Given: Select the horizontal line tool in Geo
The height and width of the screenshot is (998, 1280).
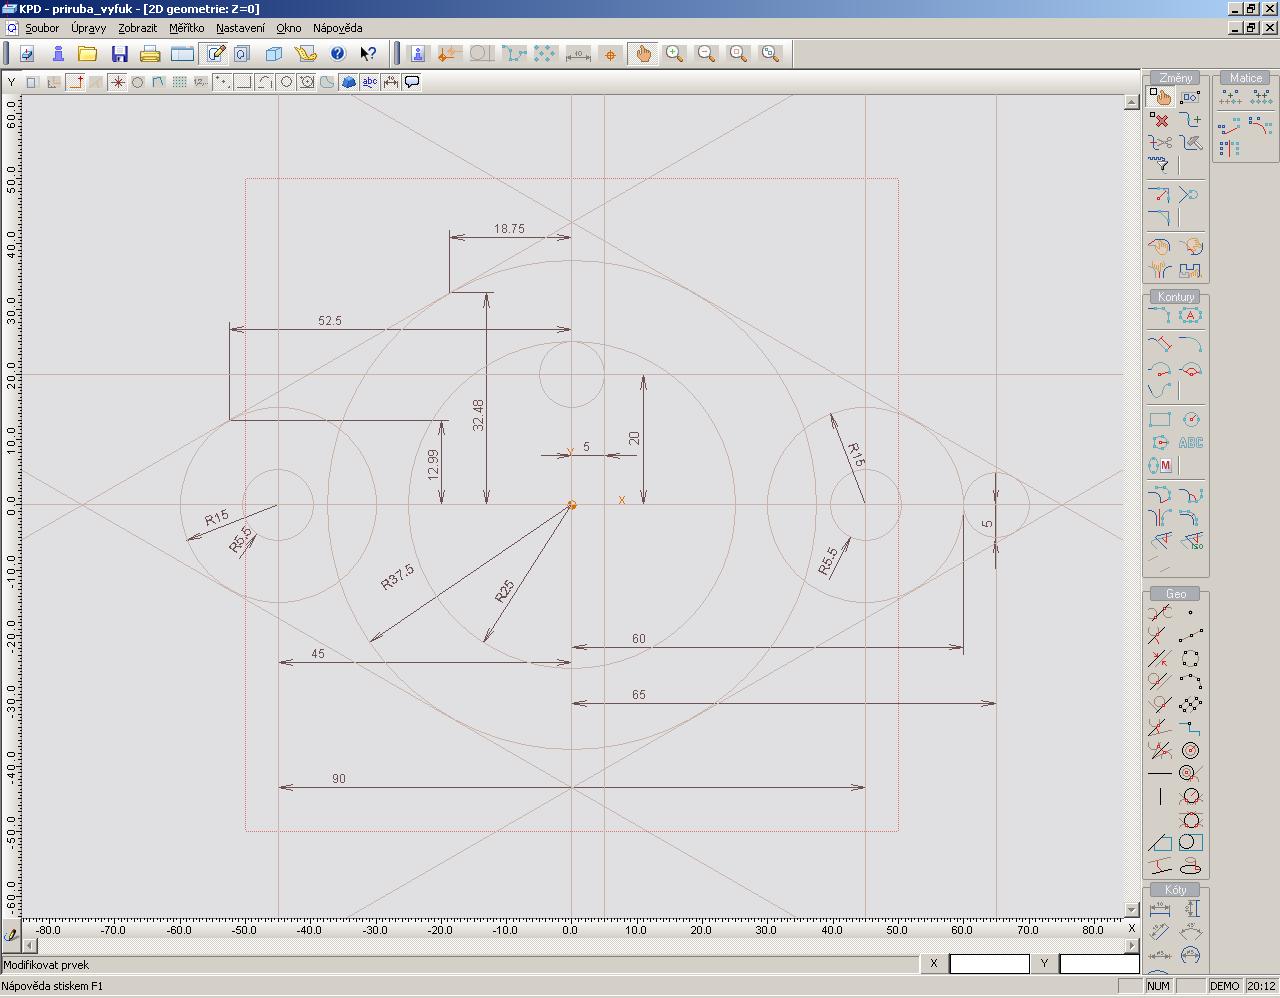Looking at the screenshot, I should [1159, 773].
